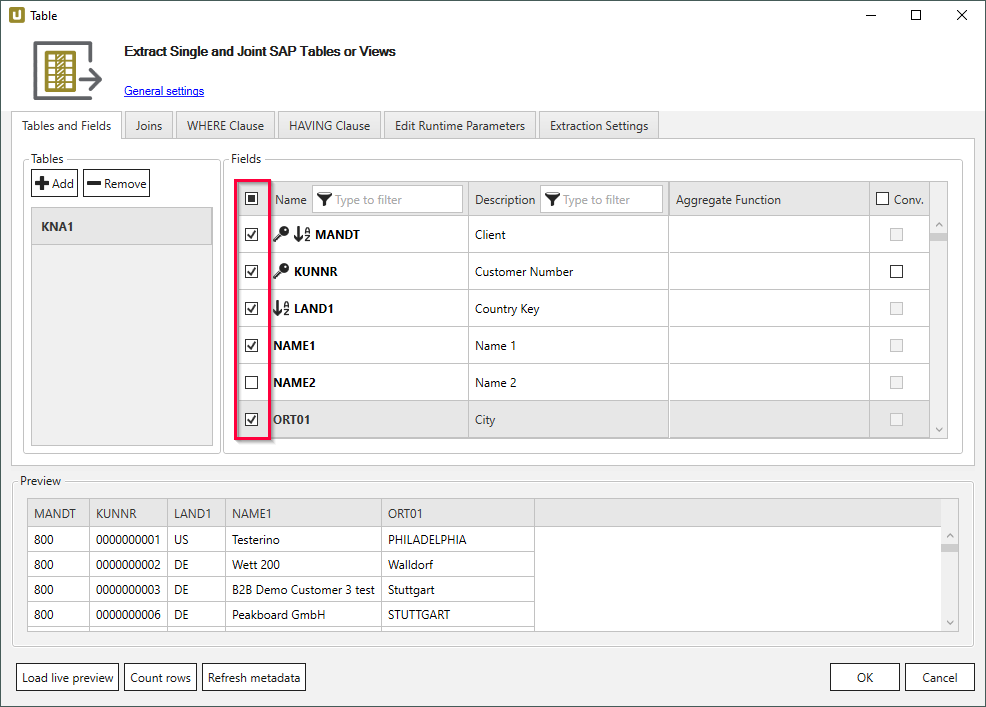This screenshot has width=986, height=707.
Task: Uncheck the KUNNR field checkbox
Action: (x=252, y=272)
